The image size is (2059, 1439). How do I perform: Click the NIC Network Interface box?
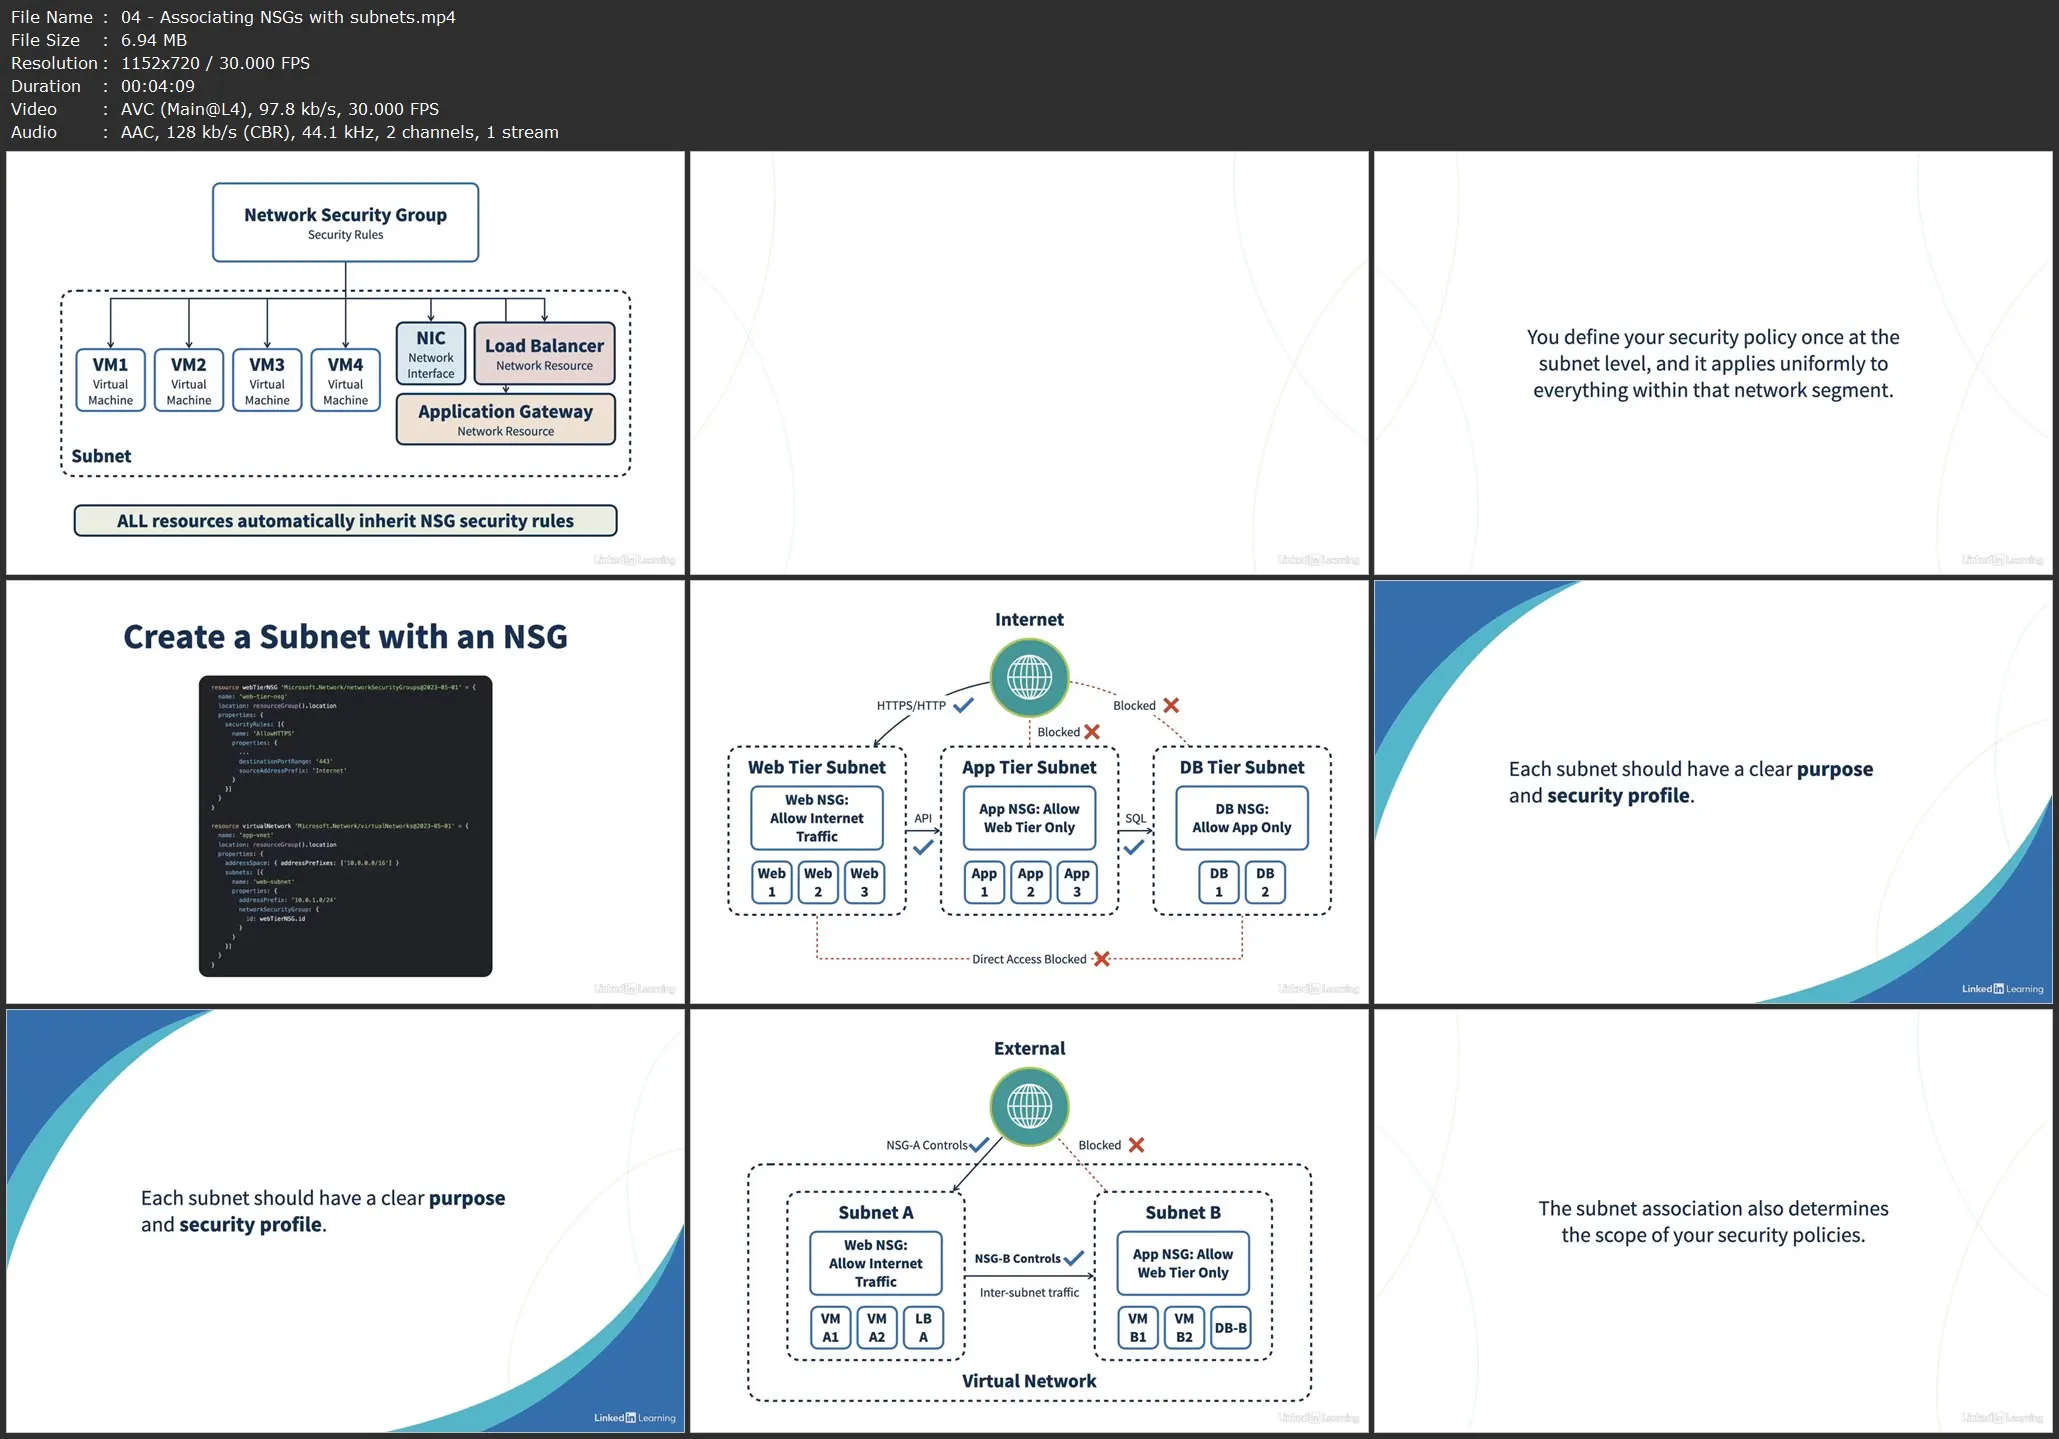(431, 353)
